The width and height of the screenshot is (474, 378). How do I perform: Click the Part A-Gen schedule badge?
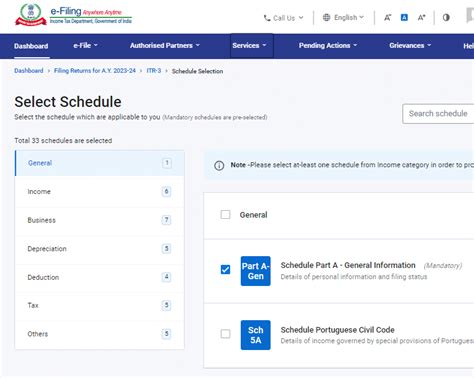(256, 271)
